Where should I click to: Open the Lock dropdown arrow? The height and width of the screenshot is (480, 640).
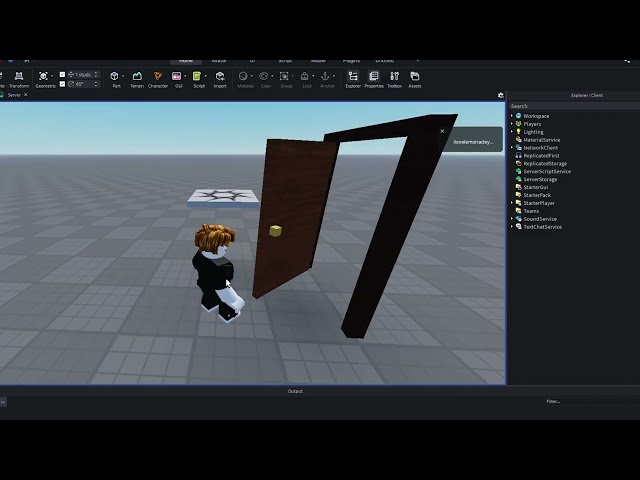313,76
